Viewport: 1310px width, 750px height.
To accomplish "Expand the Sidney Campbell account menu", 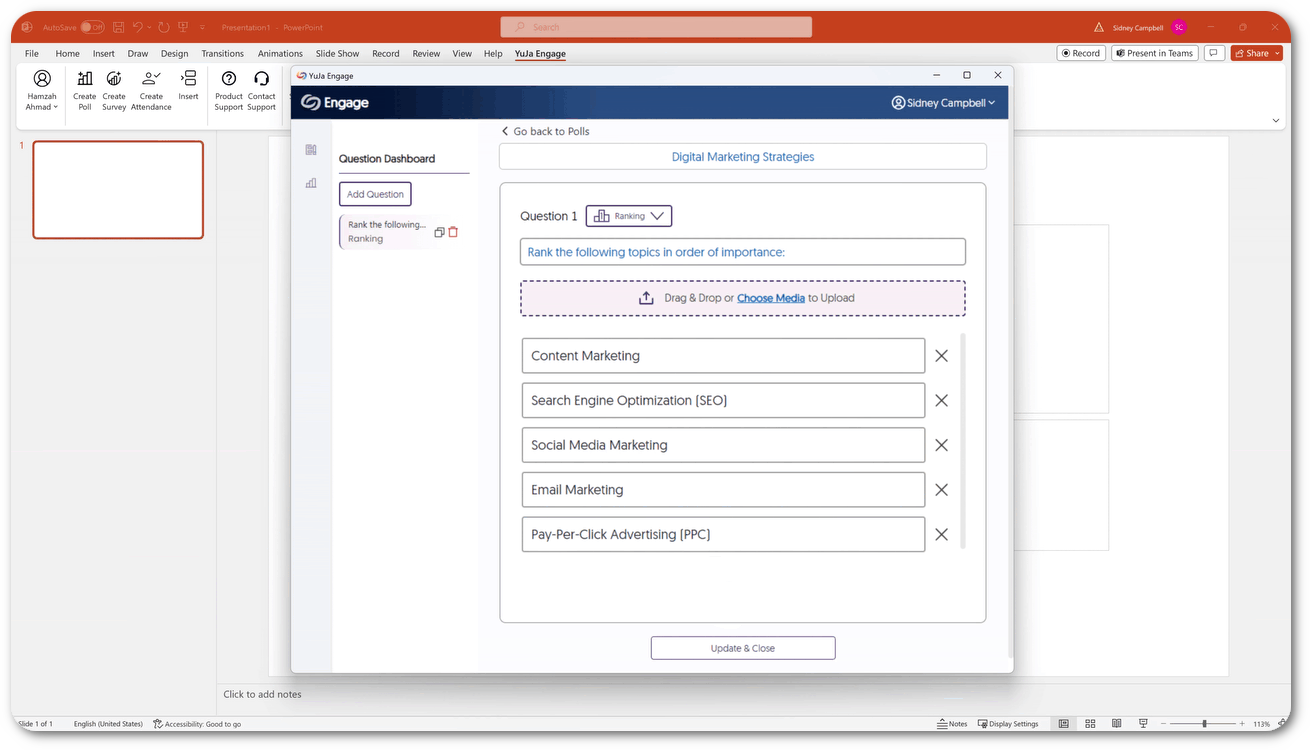I will point(943,102).
